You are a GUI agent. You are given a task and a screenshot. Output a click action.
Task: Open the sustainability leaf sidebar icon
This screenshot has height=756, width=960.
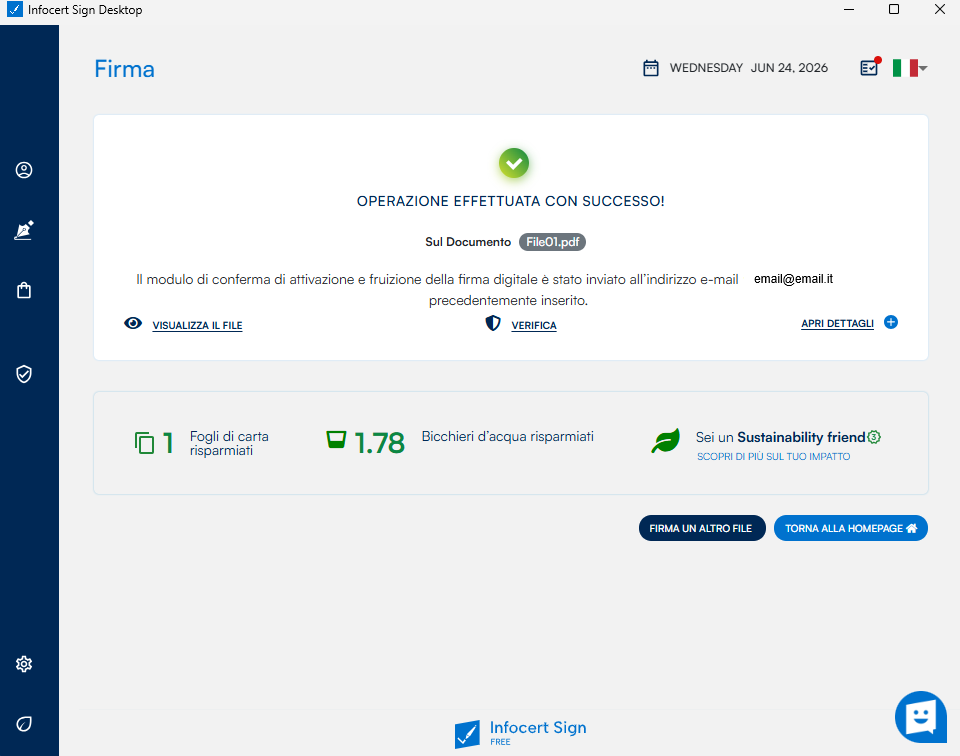[x=24, y=724]
